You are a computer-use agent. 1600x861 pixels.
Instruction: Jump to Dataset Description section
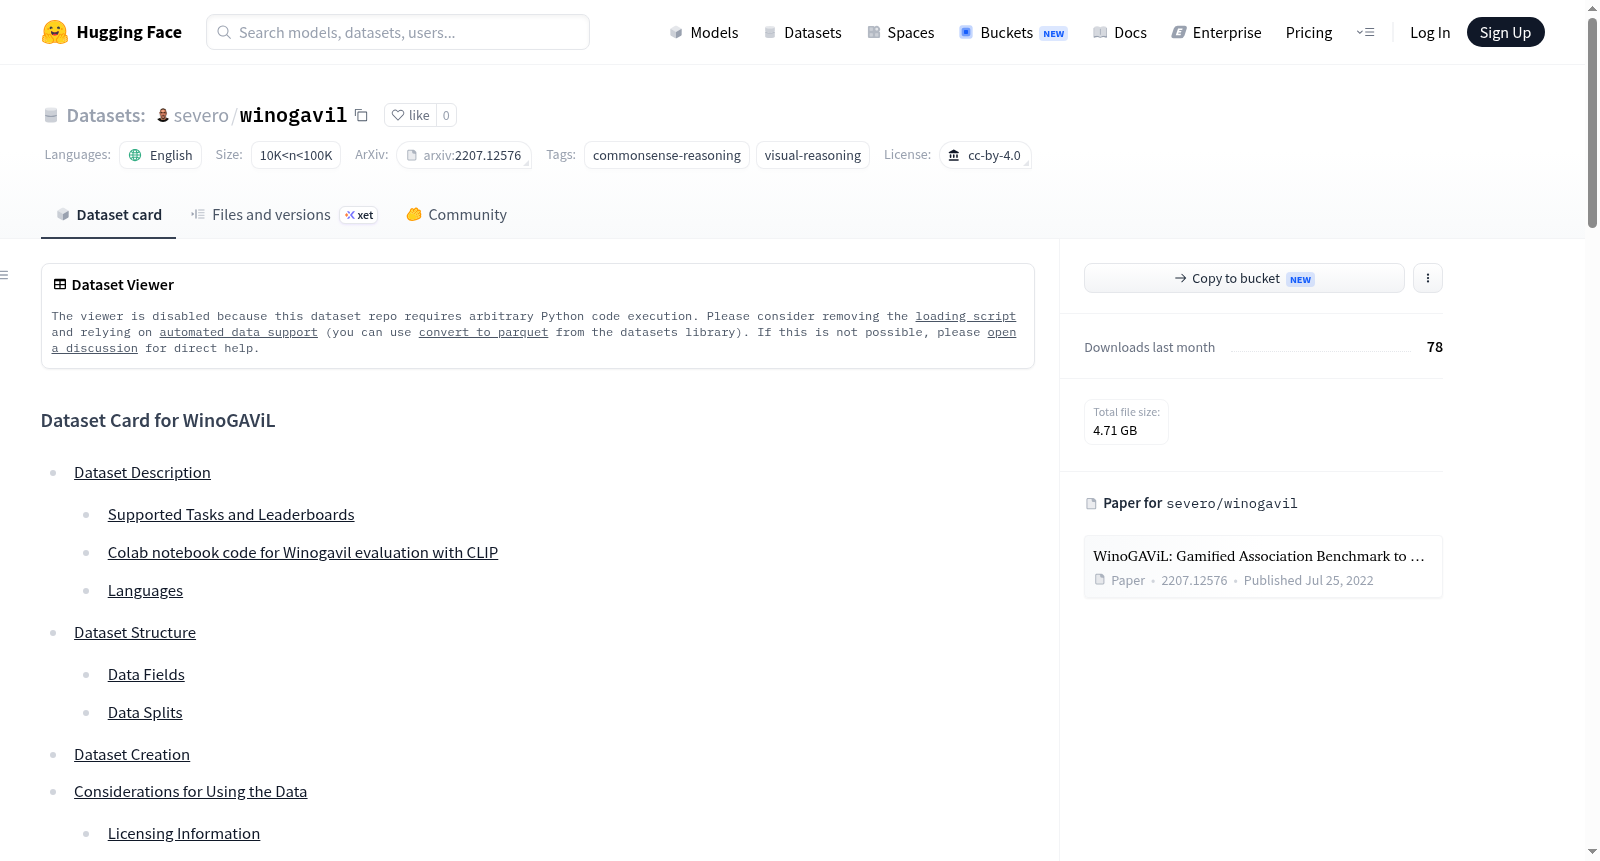[142, 473]
